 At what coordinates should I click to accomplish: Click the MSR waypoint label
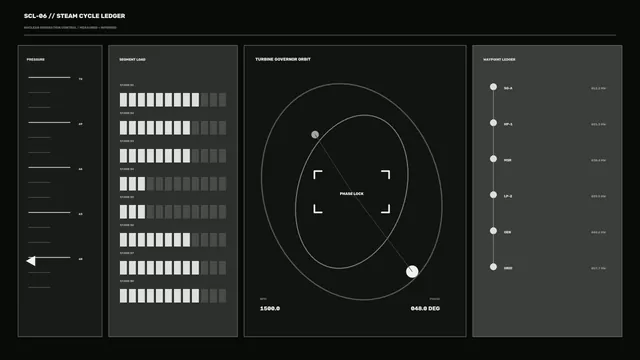[x=507, y=160]
